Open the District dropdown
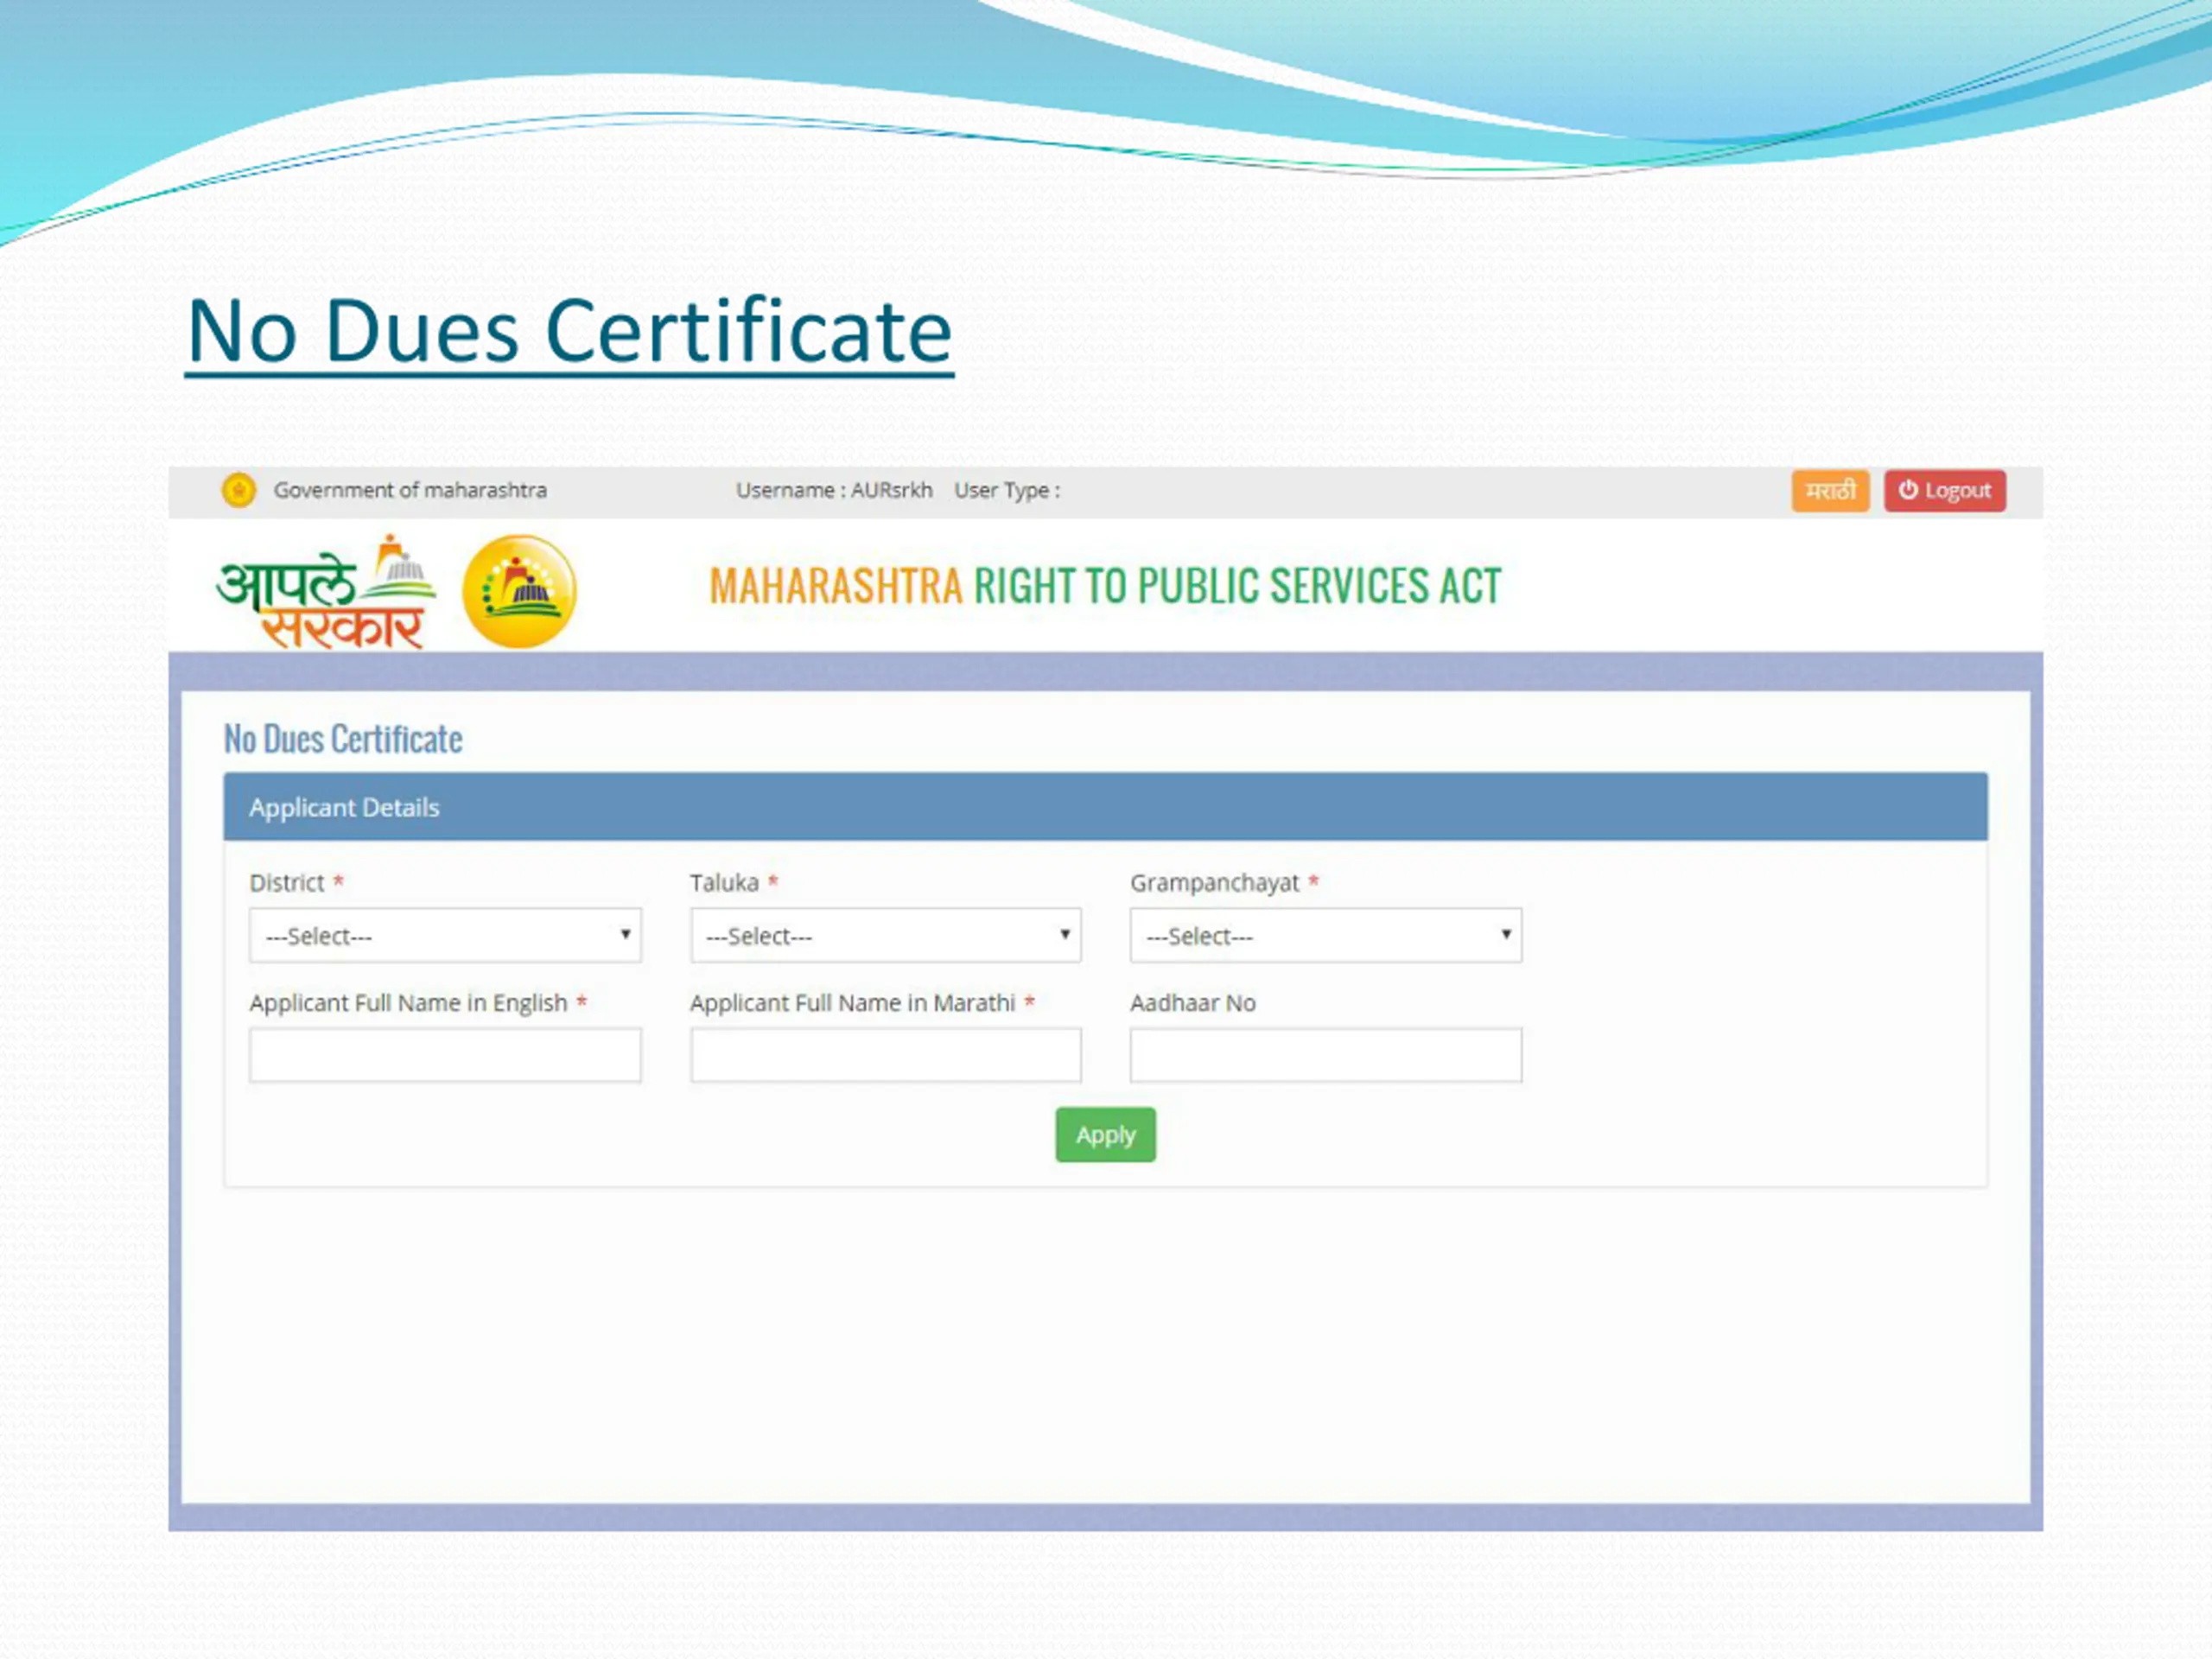 pyautogui.click(x=445, y=935)
